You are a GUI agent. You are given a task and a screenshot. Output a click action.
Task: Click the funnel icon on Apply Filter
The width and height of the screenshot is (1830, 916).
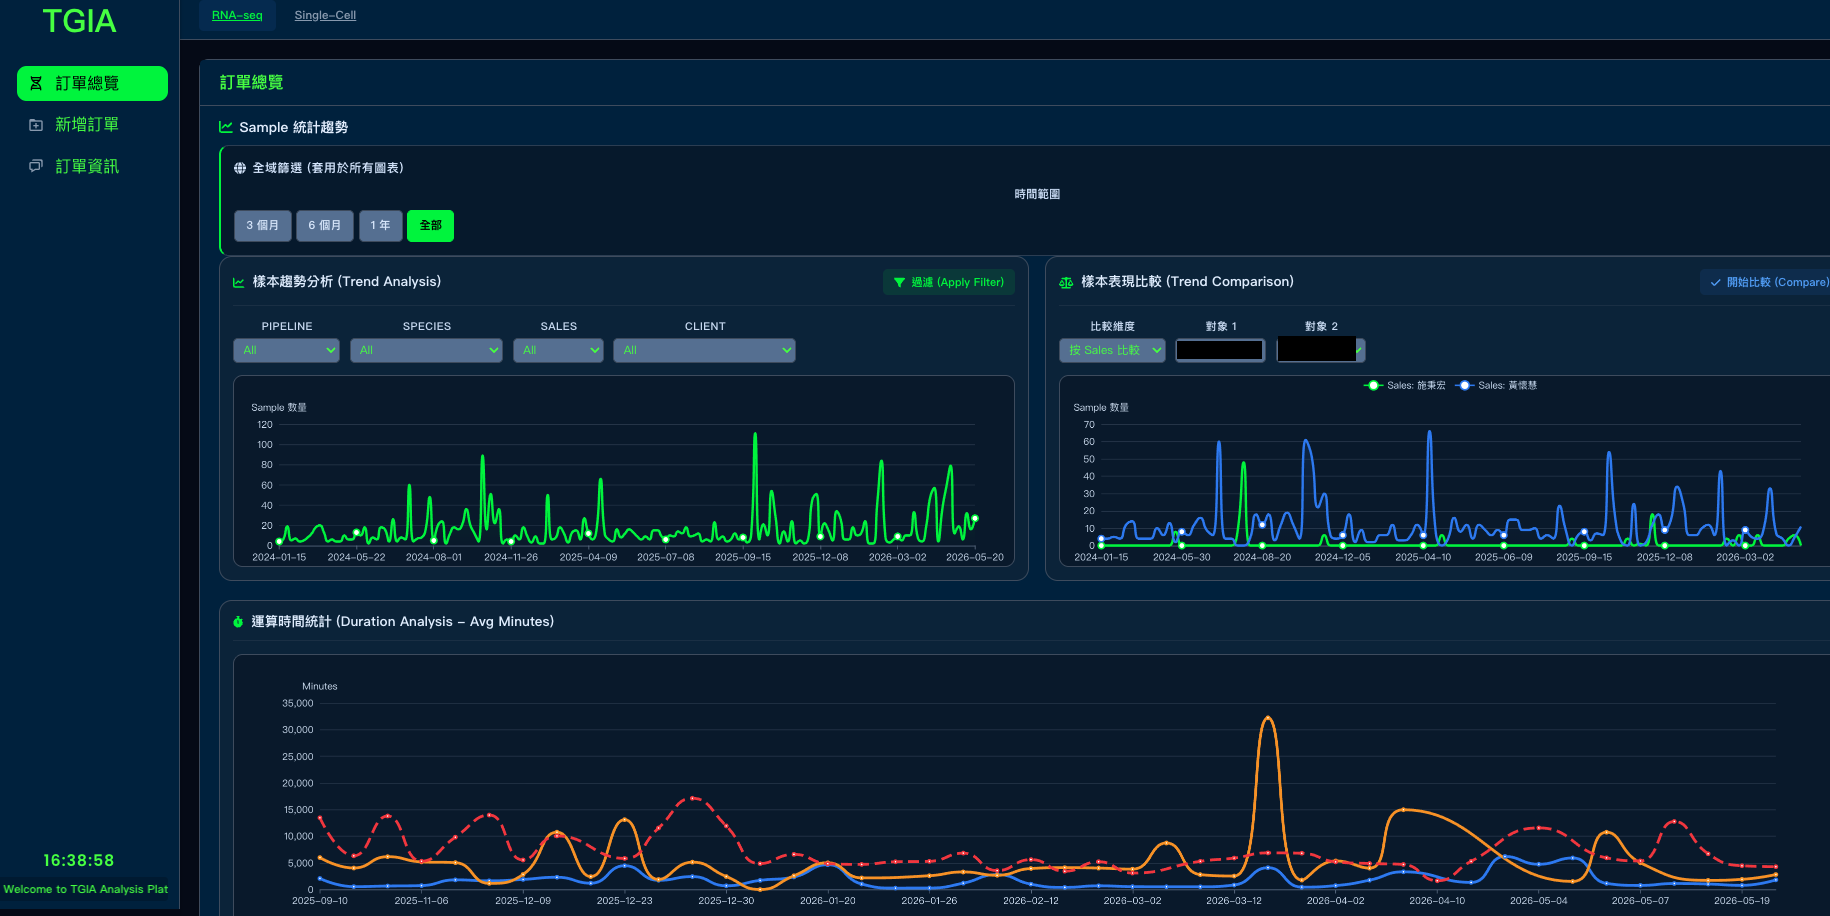click(x=899, y=283)
